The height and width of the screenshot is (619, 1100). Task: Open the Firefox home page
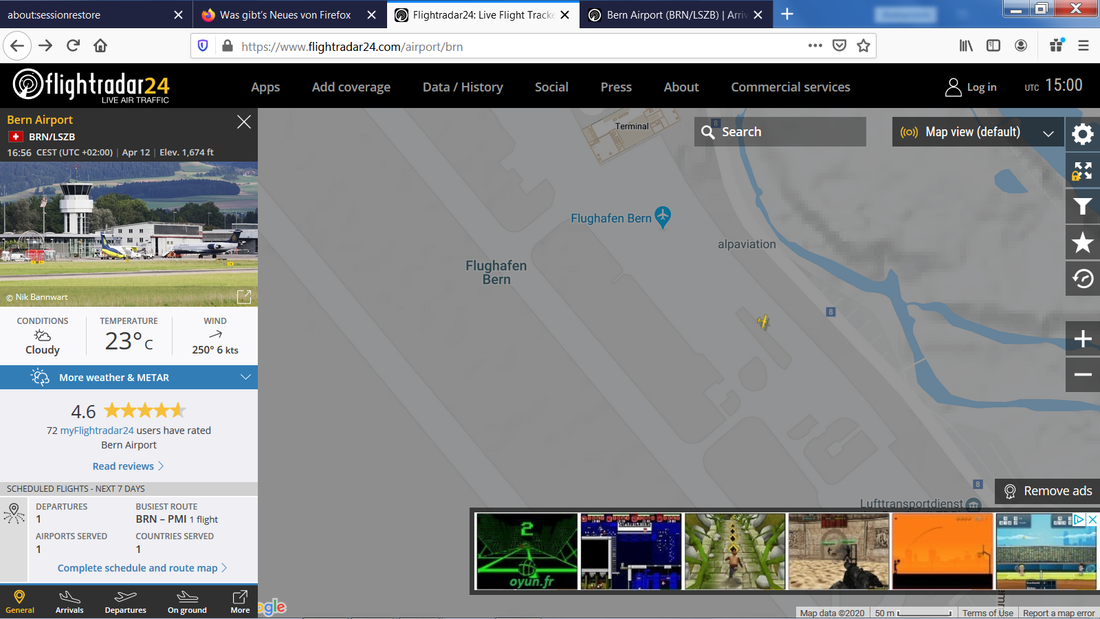(100, 46)
